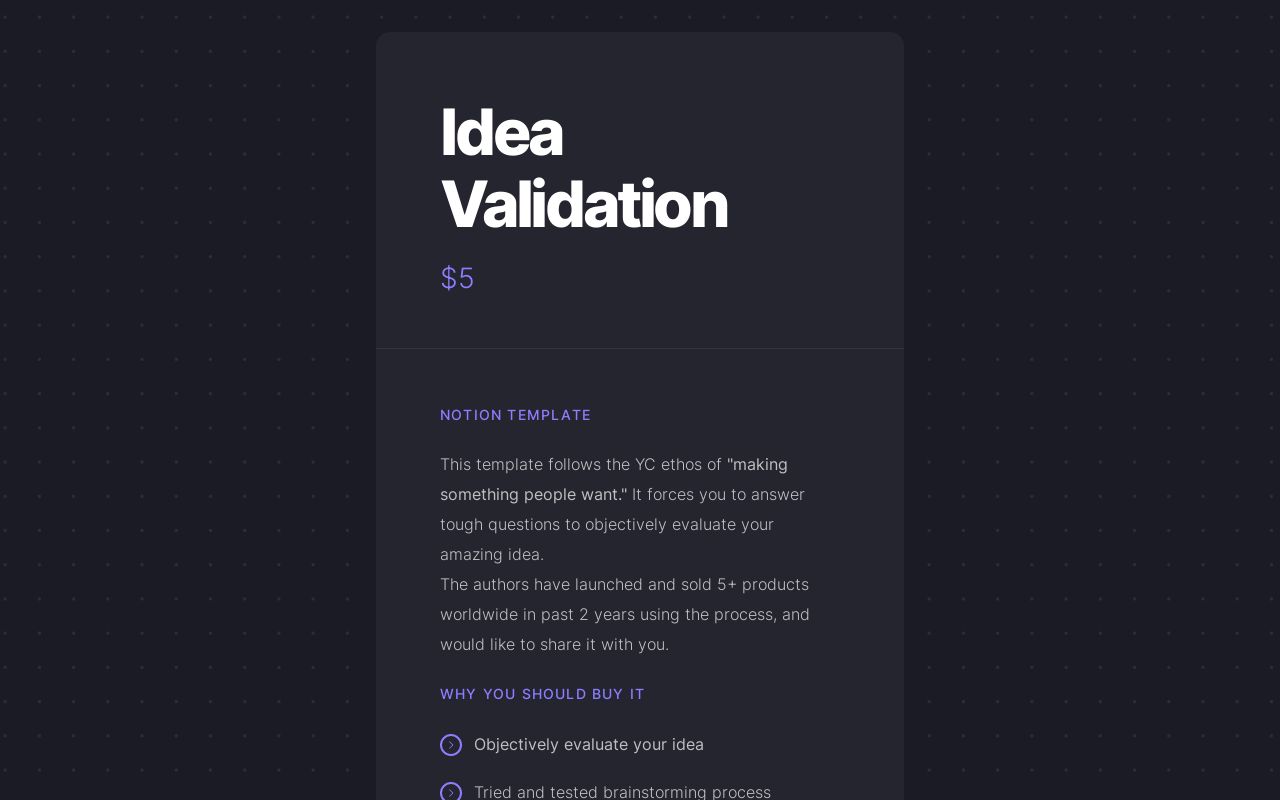
Task: Click the chevron icon beside "Tried and tested brainstorming process"
Action: tap(451, 792)
